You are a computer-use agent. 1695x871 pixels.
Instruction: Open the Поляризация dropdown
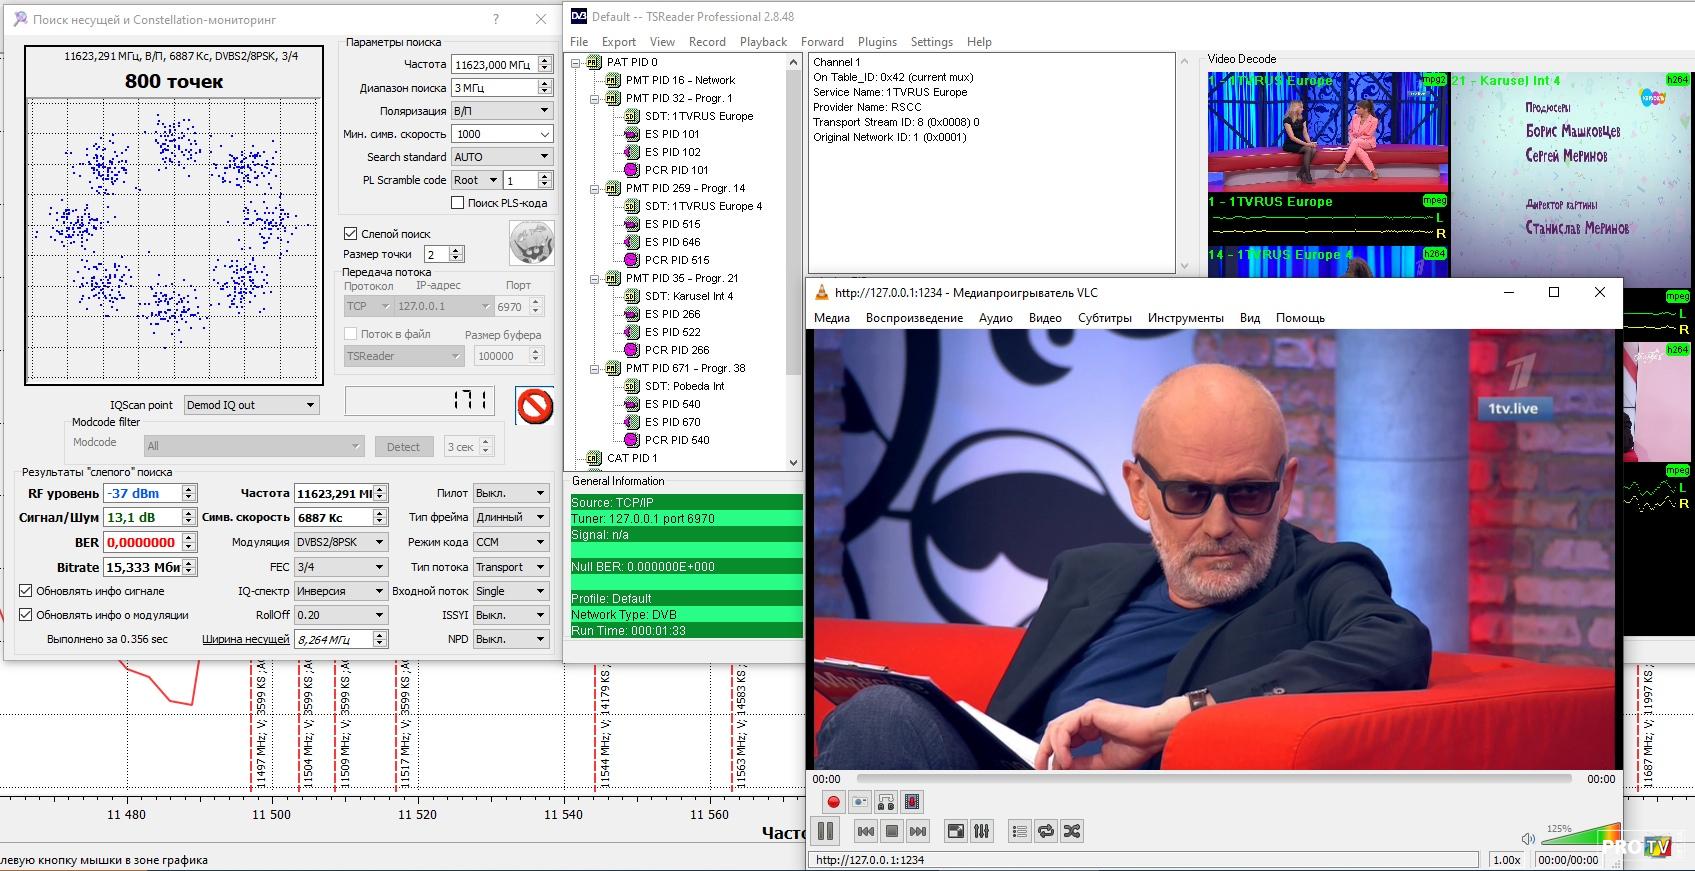pos(501,111)
